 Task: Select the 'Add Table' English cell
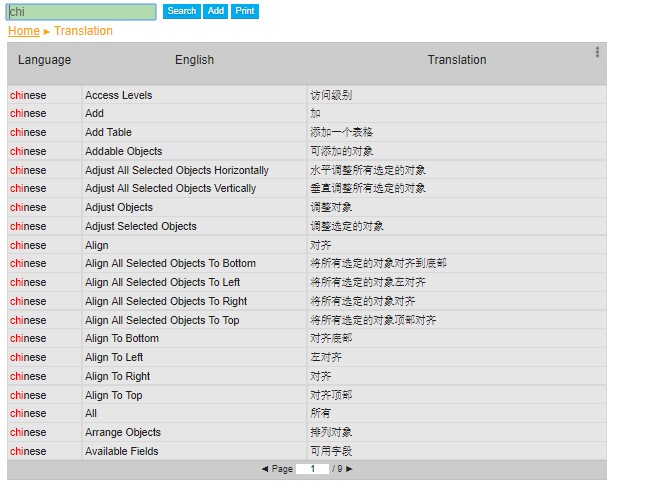click(108, 133)
